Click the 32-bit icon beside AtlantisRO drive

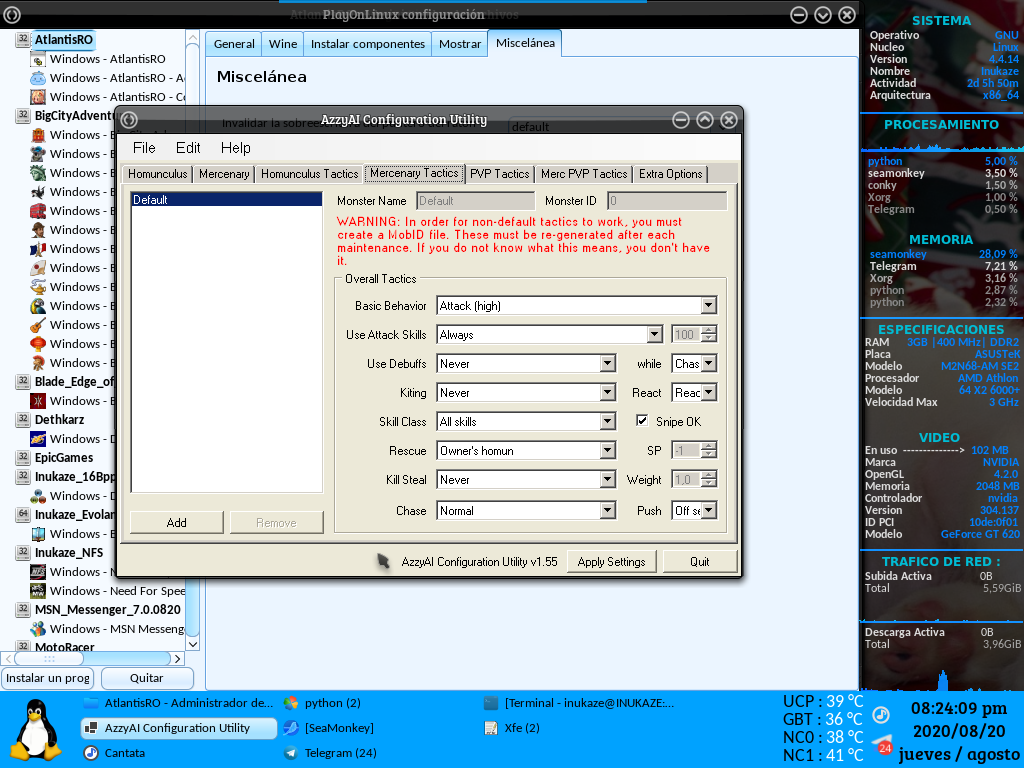24,39
